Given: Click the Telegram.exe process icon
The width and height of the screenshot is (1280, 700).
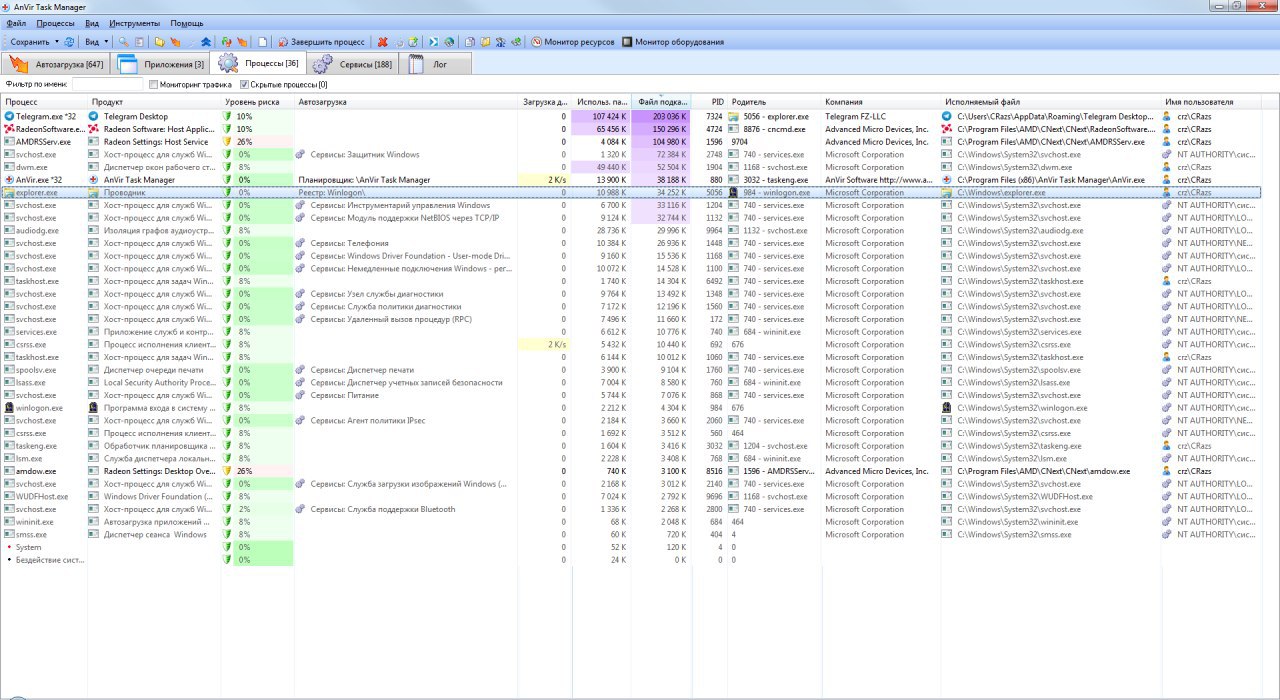Looking at the screenshot, I should point(9,116).
